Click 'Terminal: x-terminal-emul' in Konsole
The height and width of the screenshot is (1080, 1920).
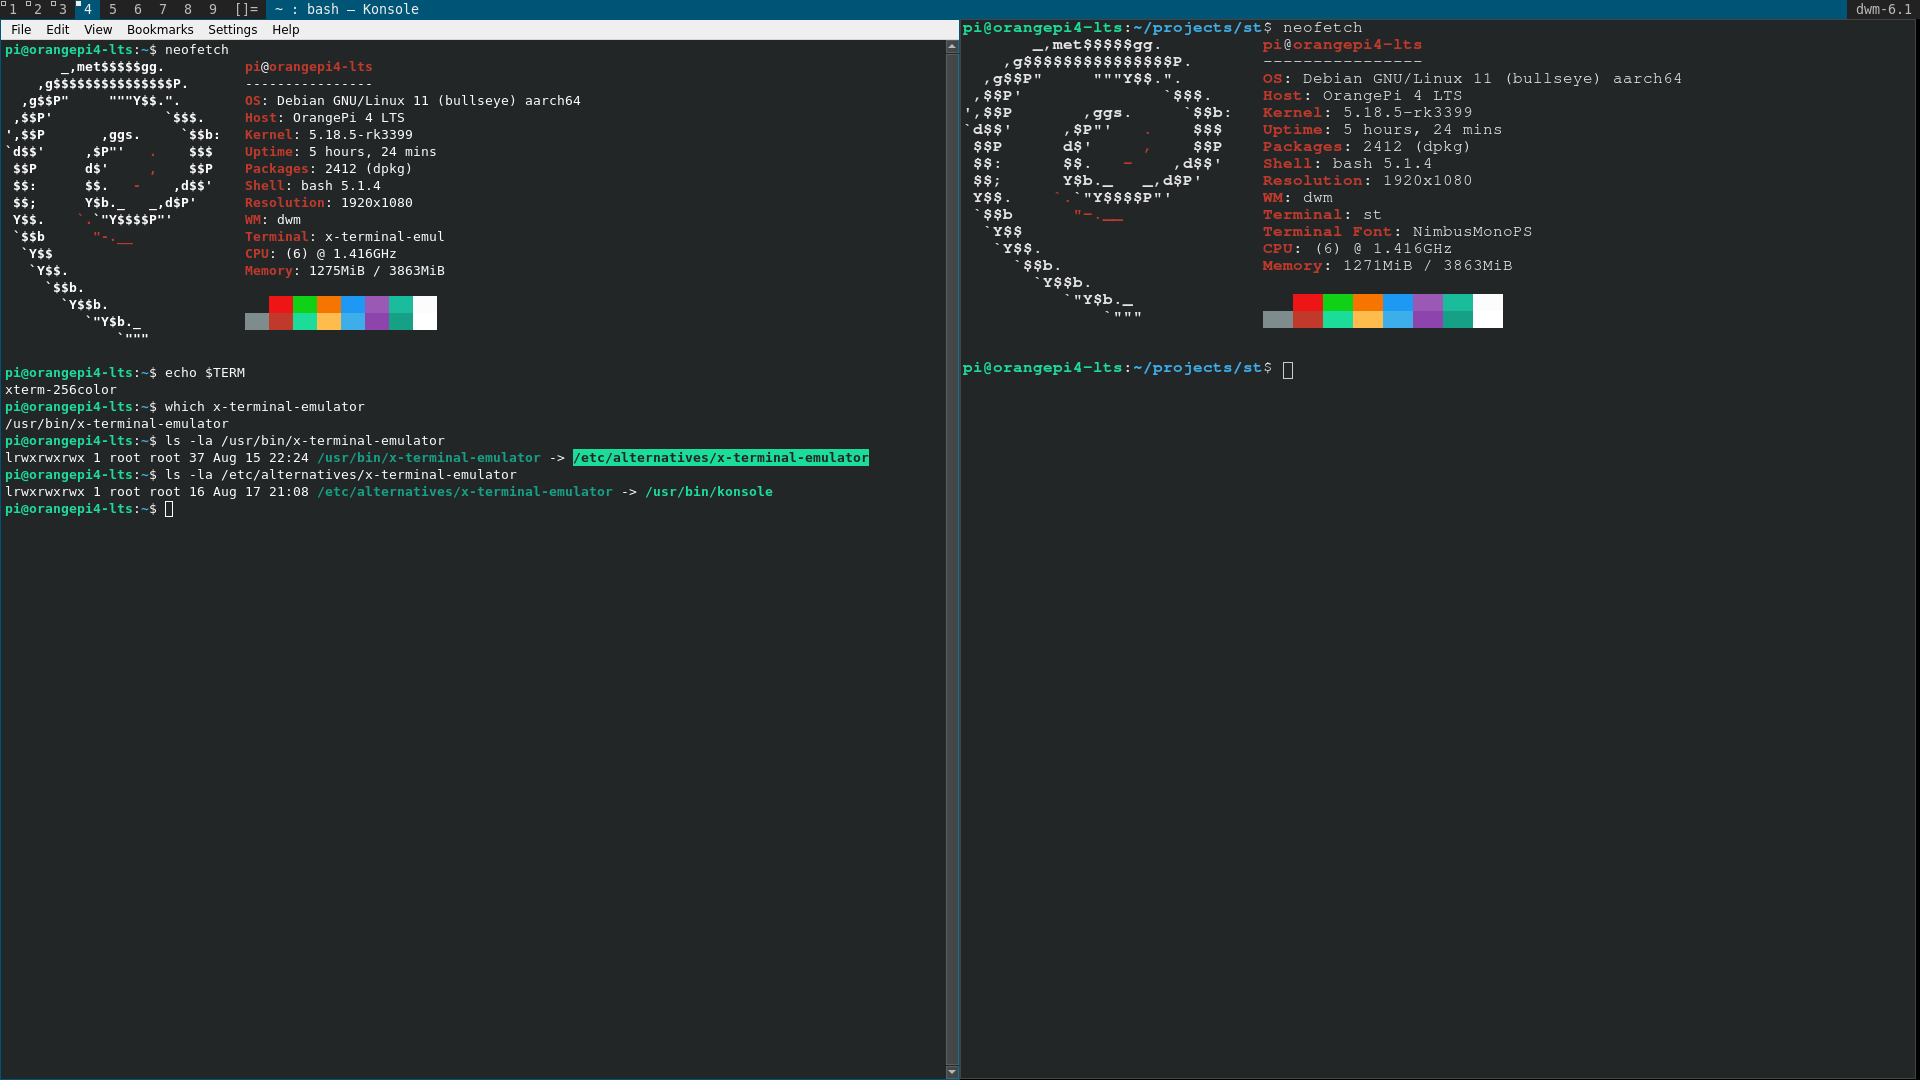tap(345, 237)
